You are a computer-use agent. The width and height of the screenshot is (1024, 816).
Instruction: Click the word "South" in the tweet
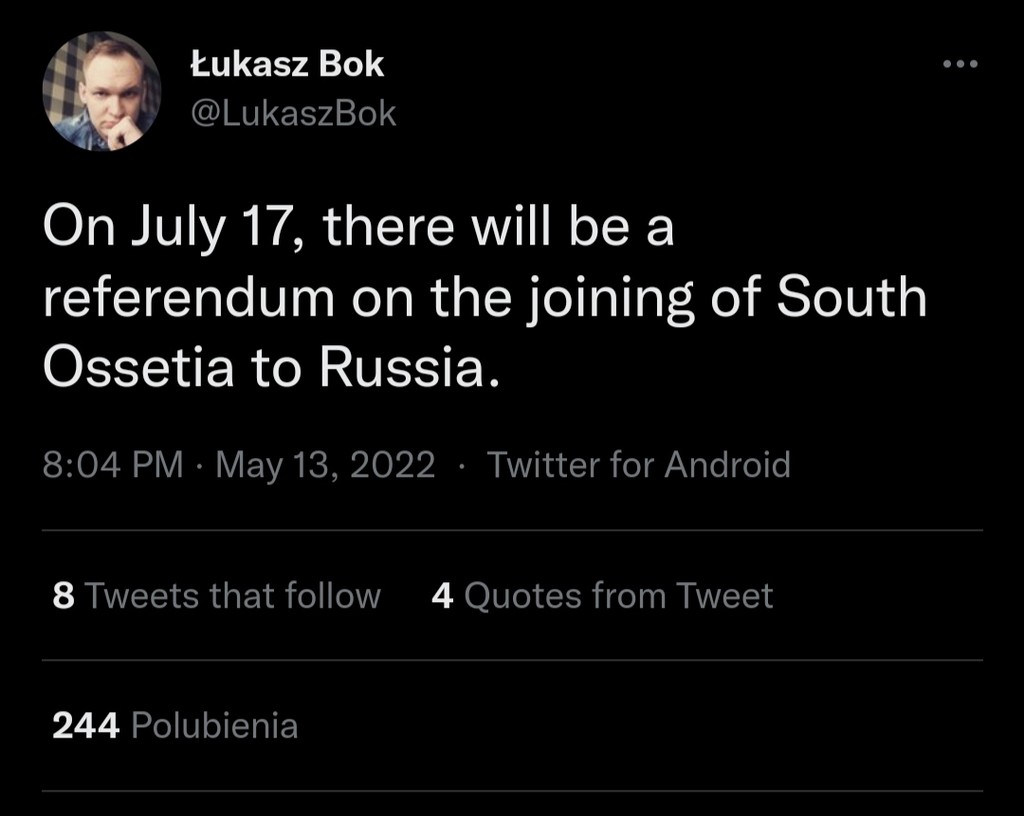click(852, 299)
